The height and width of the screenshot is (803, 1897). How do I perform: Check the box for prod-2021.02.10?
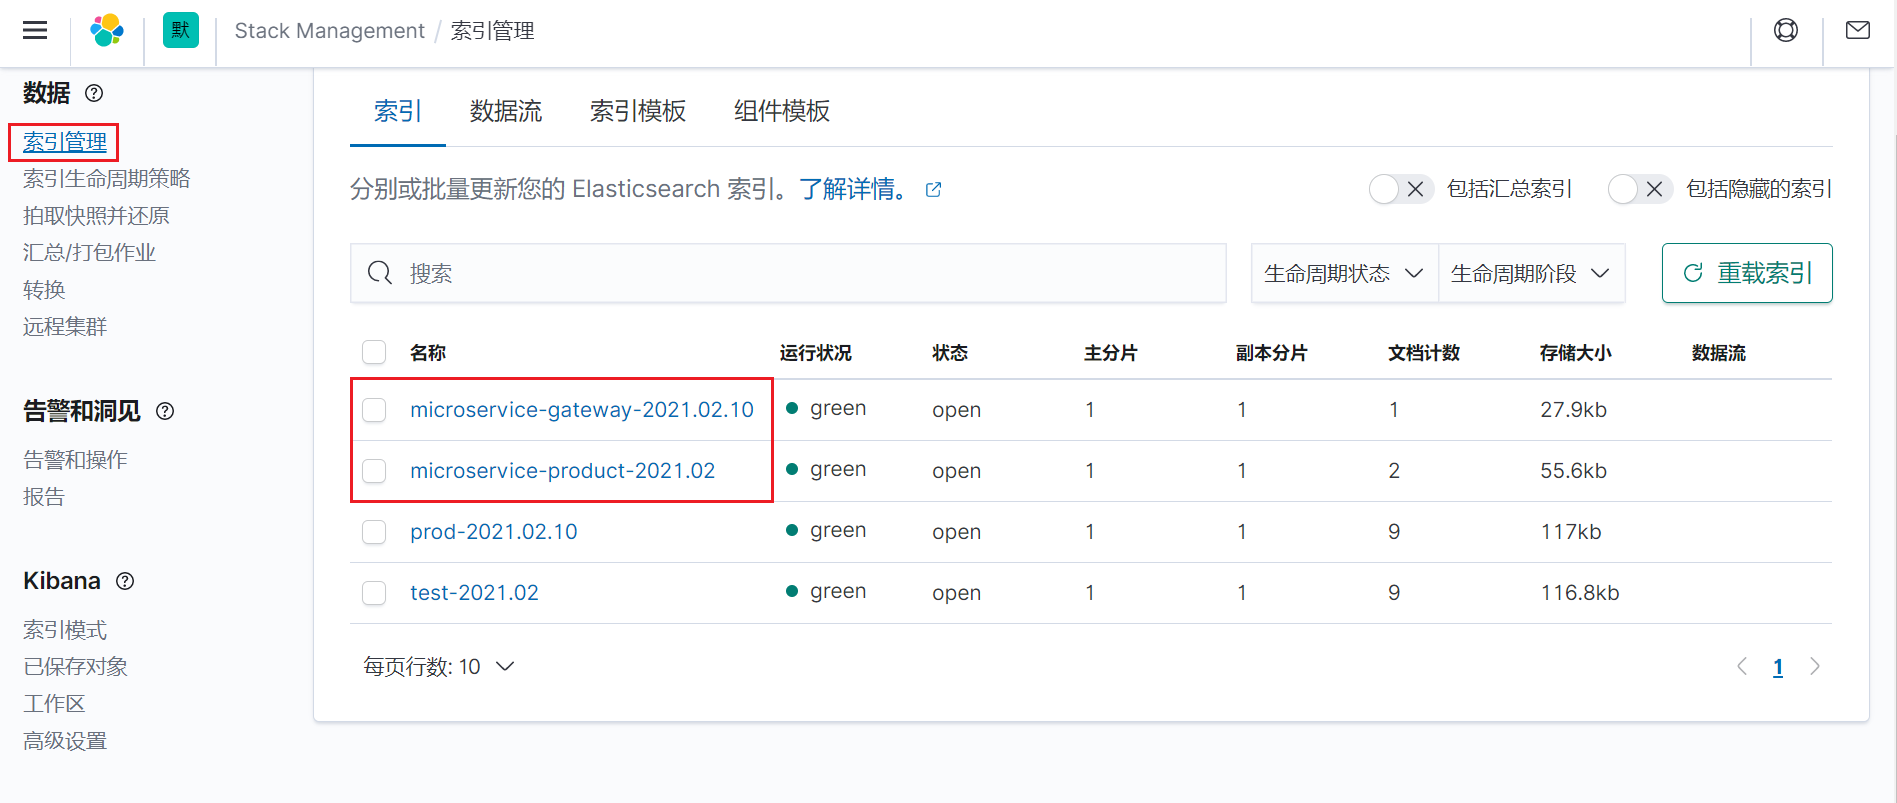click(x=374, y=532)
